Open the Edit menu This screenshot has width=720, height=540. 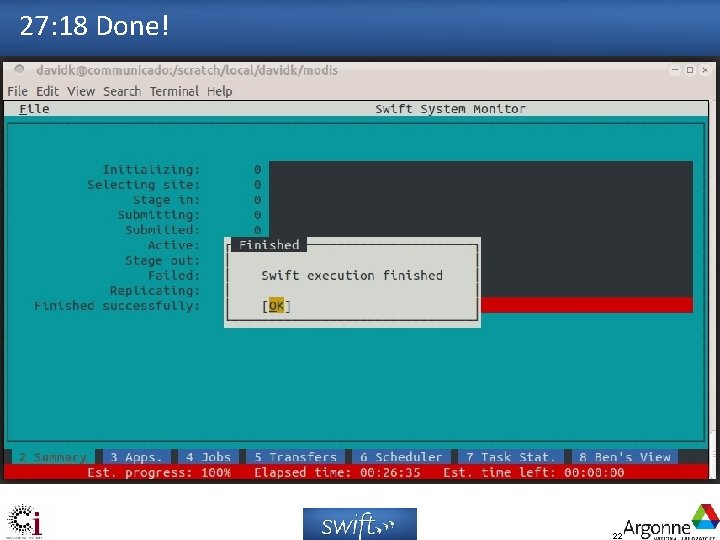[x=48, y=91]
